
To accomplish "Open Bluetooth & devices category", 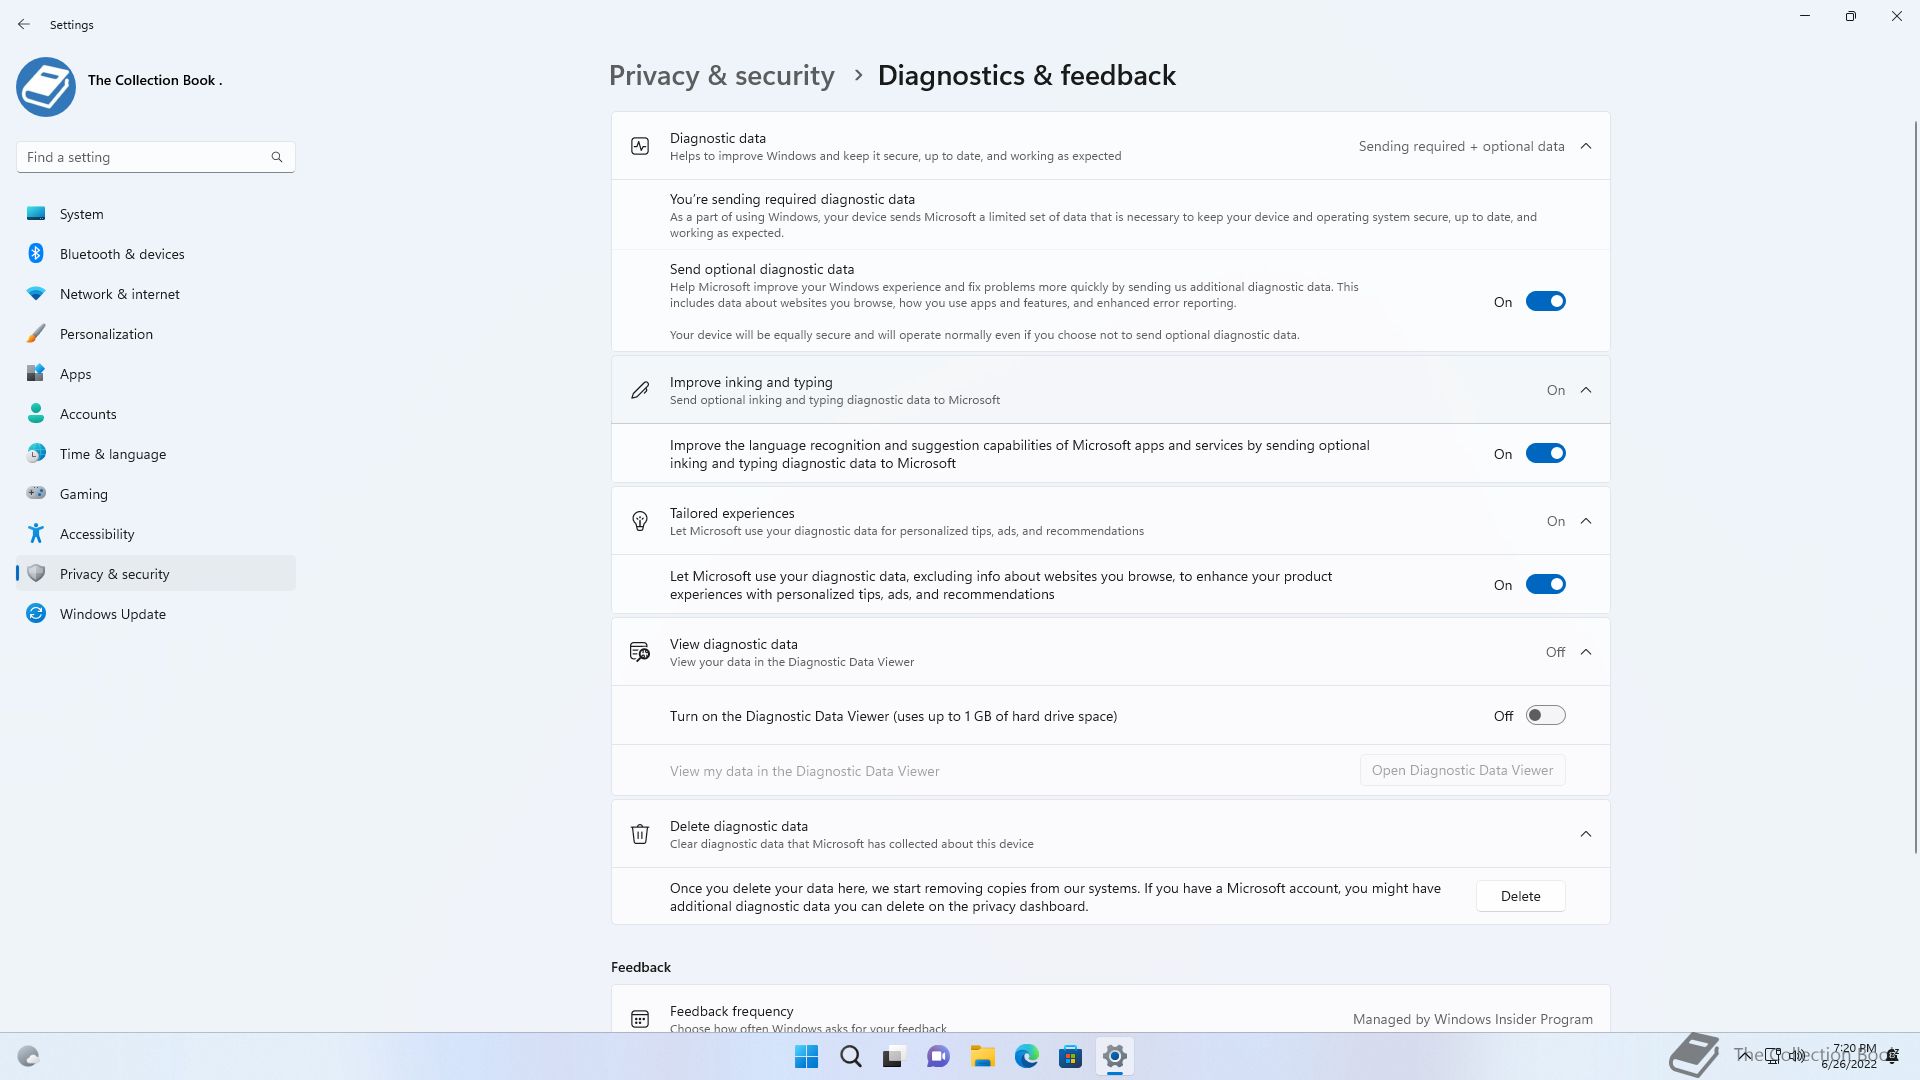I will (156, 254).
